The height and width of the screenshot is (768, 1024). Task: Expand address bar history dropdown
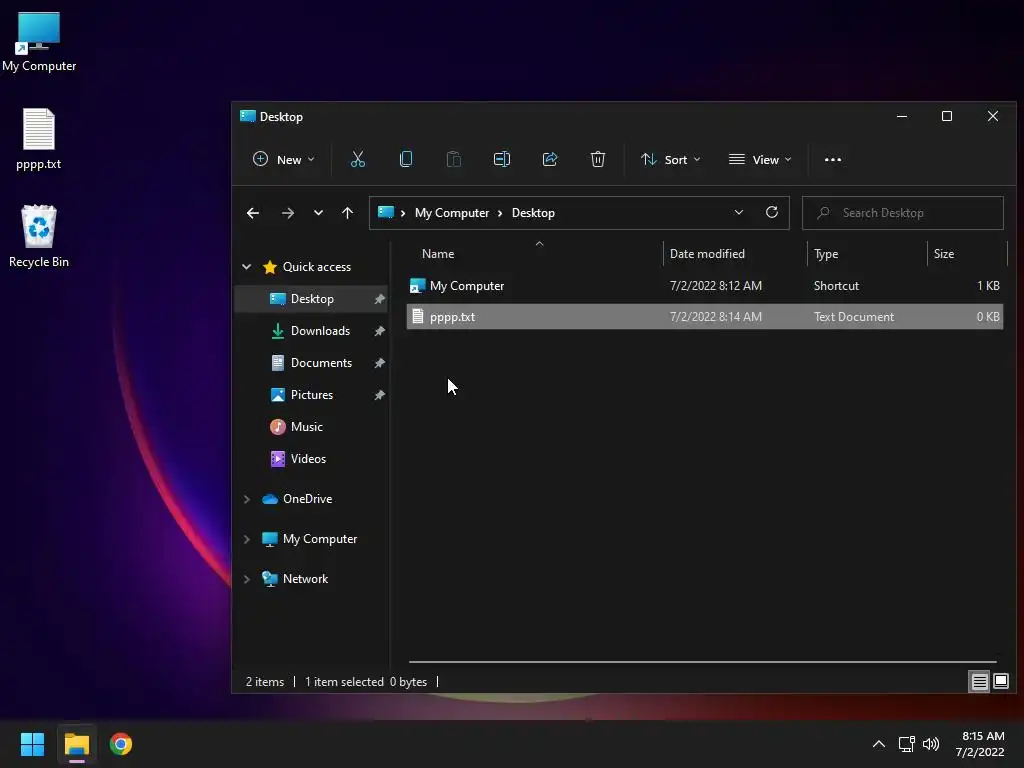tap(739, 212)
